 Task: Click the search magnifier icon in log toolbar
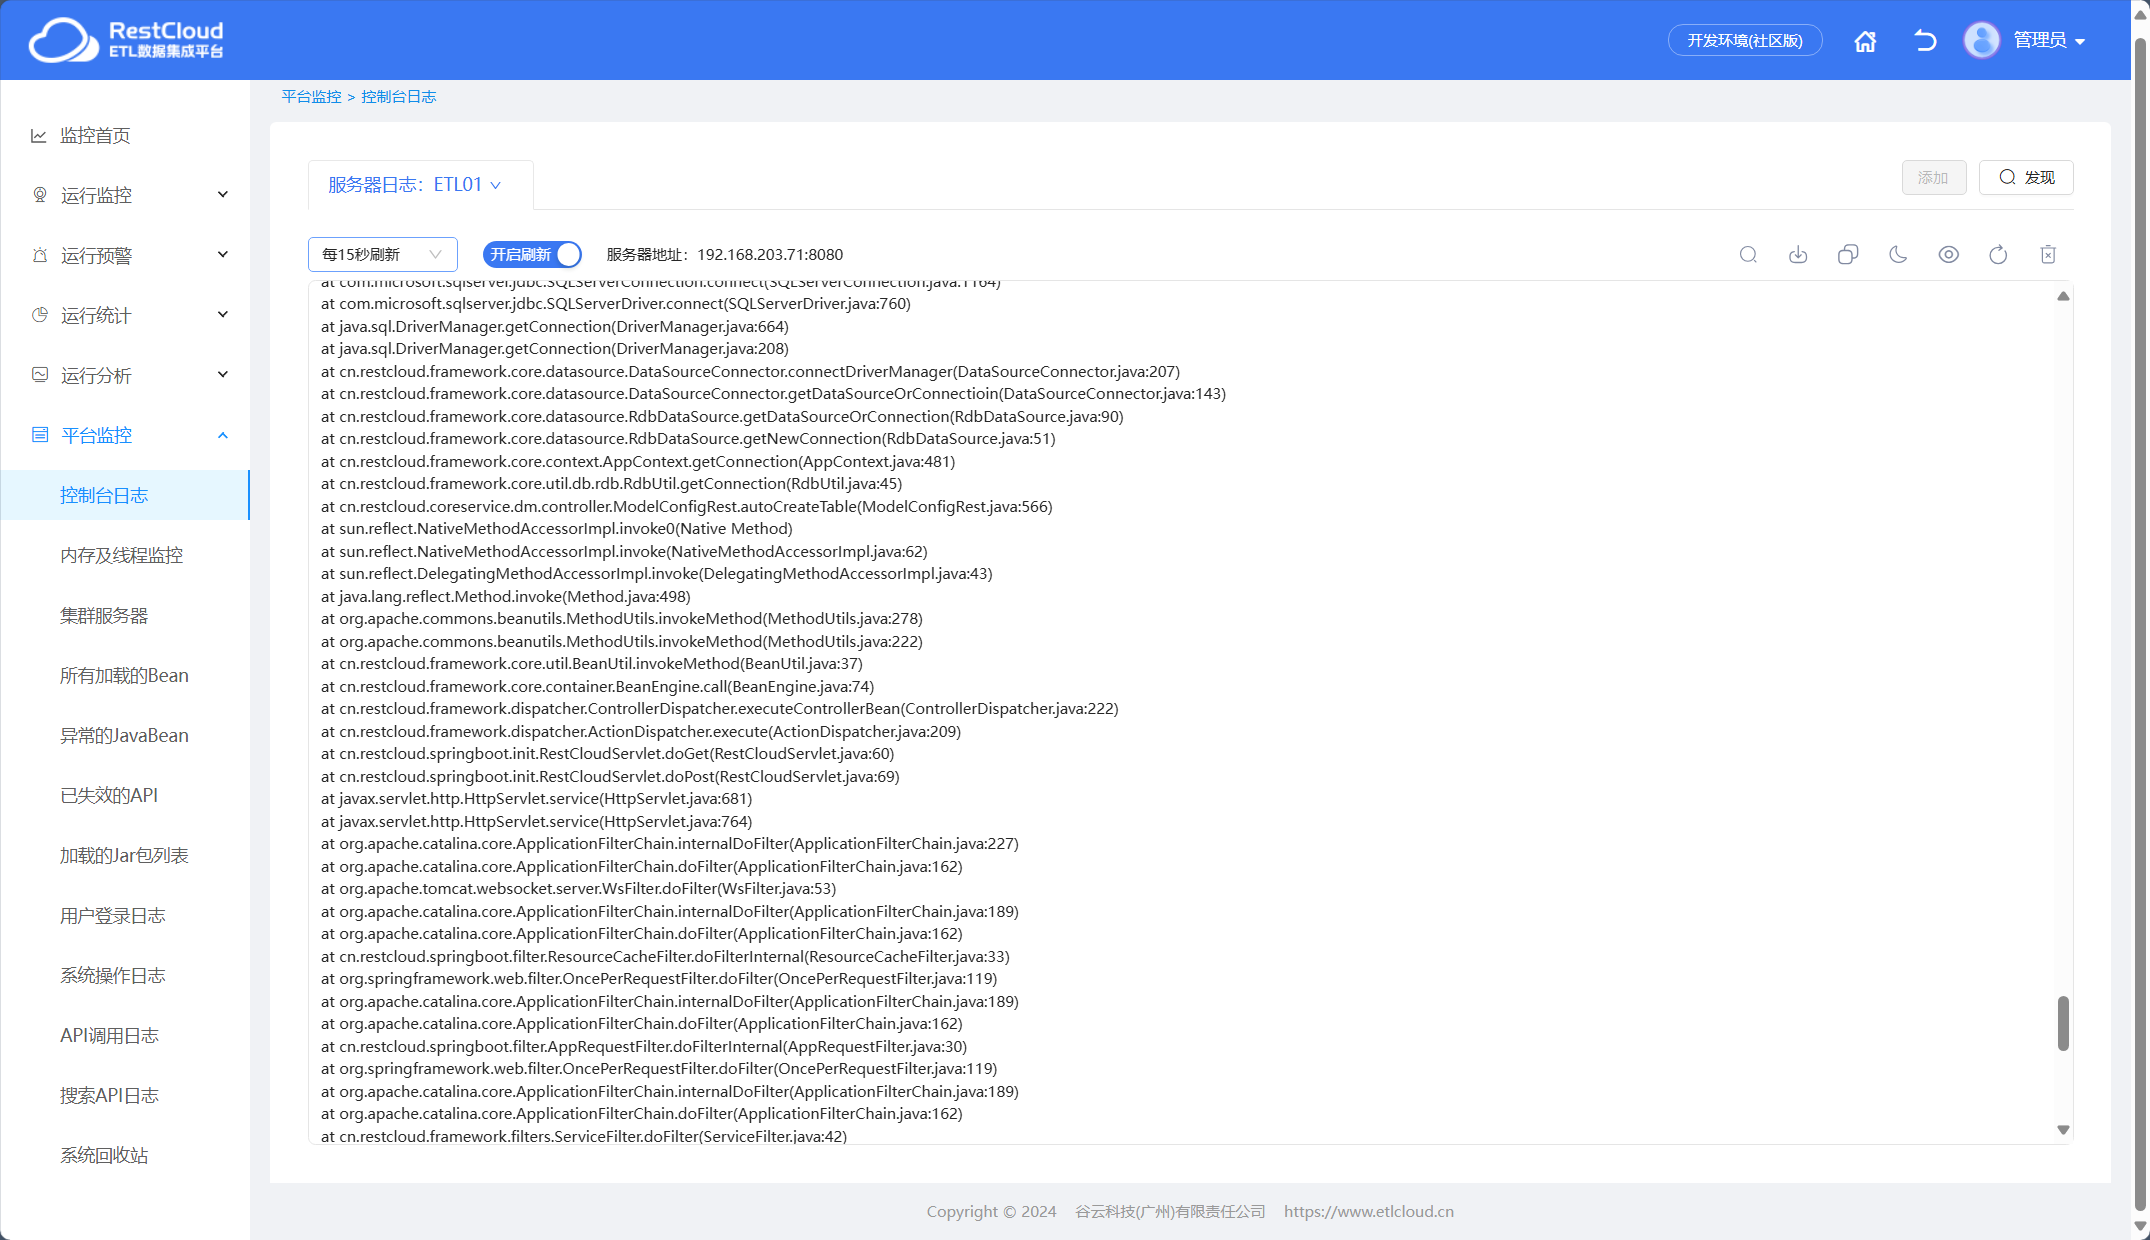click(1748, 255)
